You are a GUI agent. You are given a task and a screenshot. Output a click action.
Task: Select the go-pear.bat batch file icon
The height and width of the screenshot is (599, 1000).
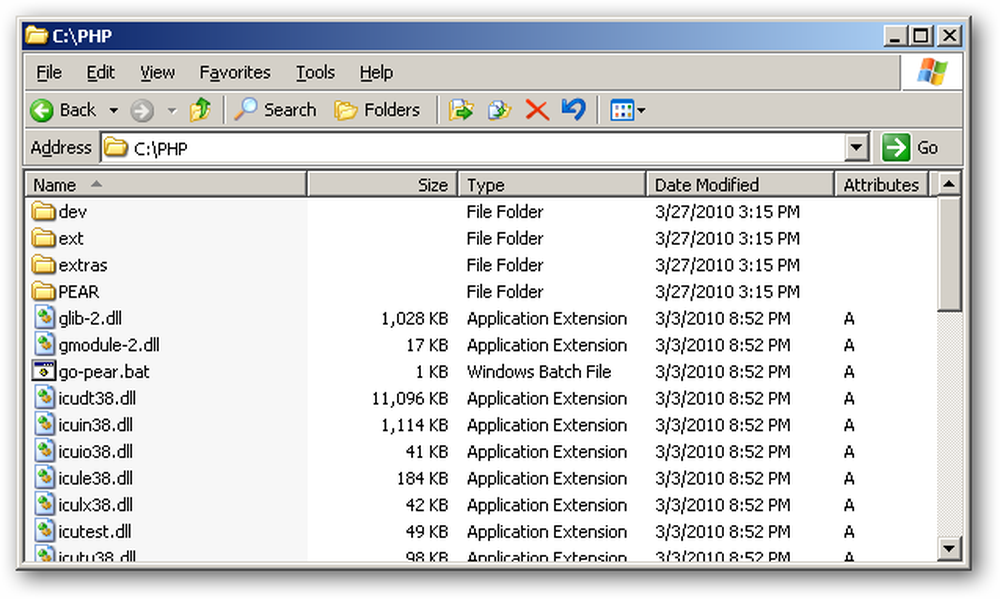44,371
